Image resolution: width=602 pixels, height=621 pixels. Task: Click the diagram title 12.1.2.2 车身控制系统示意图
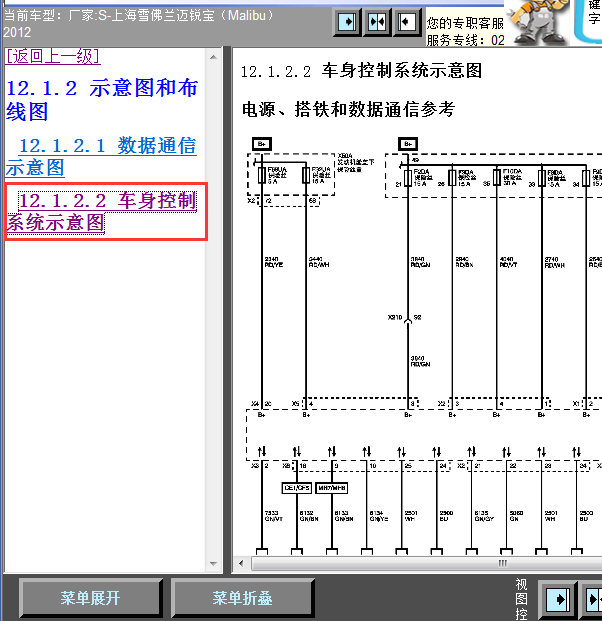pyautogui.click(x=361, y=71)
